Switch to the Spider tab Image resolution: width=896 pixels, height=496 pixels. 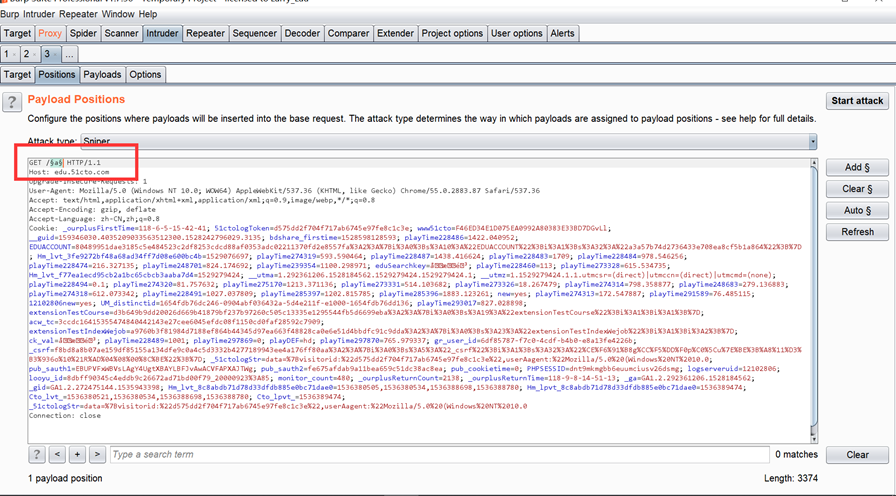click(83, 33)
